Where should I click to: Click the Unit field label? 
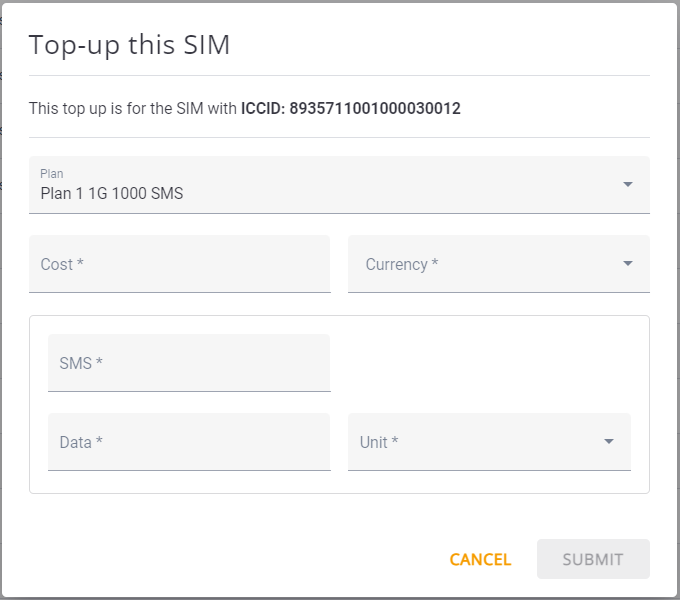click(x=379, y=442)
